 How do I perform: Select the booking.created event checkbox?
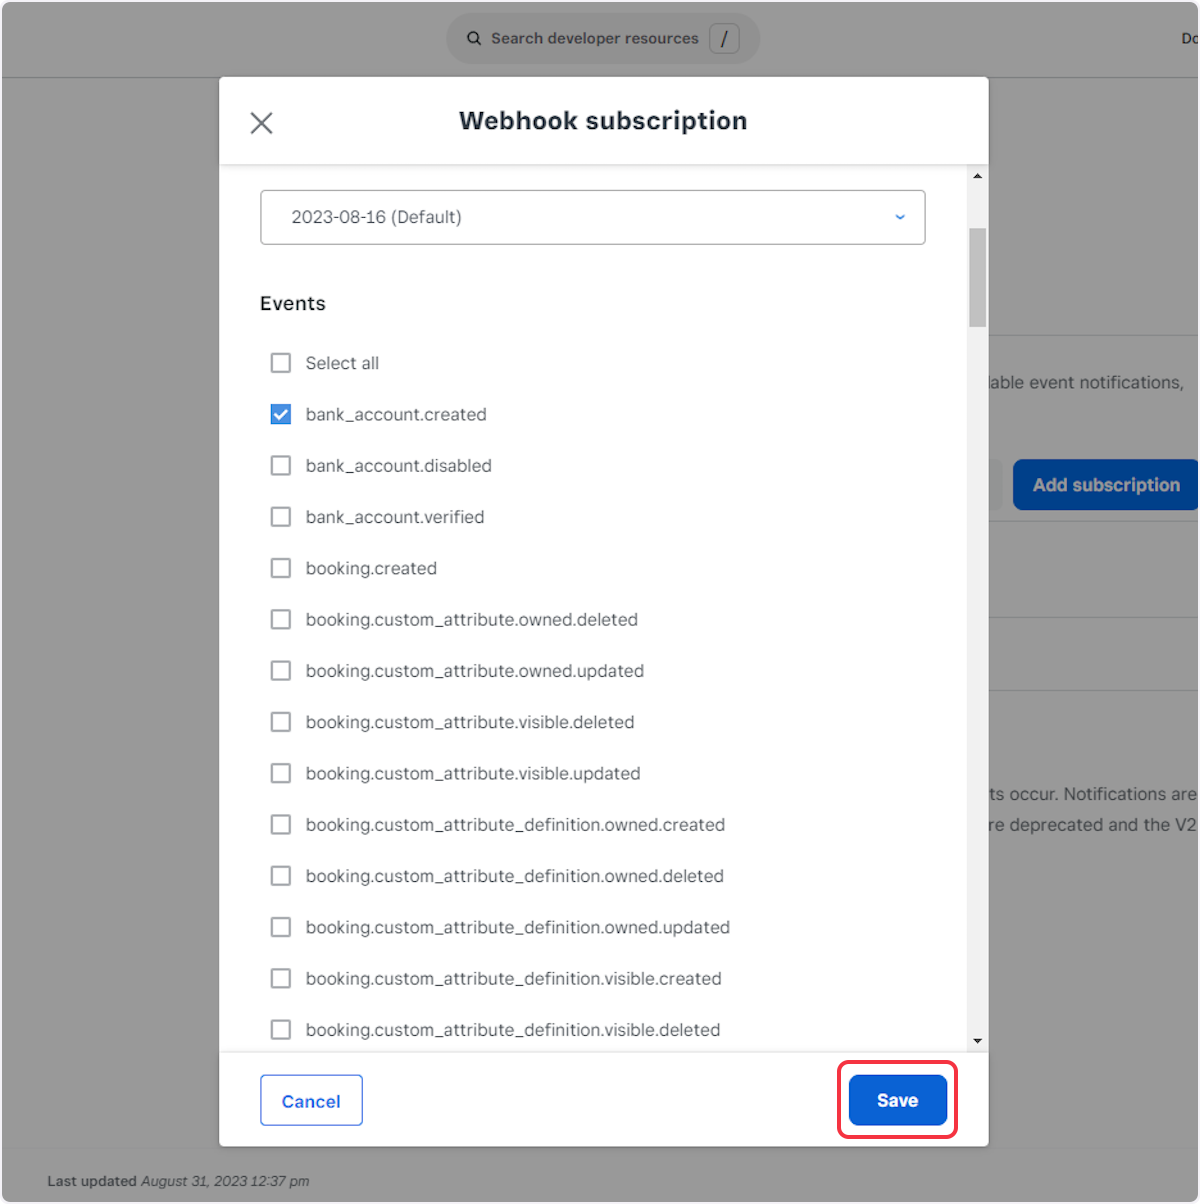[x=281, y=568]
